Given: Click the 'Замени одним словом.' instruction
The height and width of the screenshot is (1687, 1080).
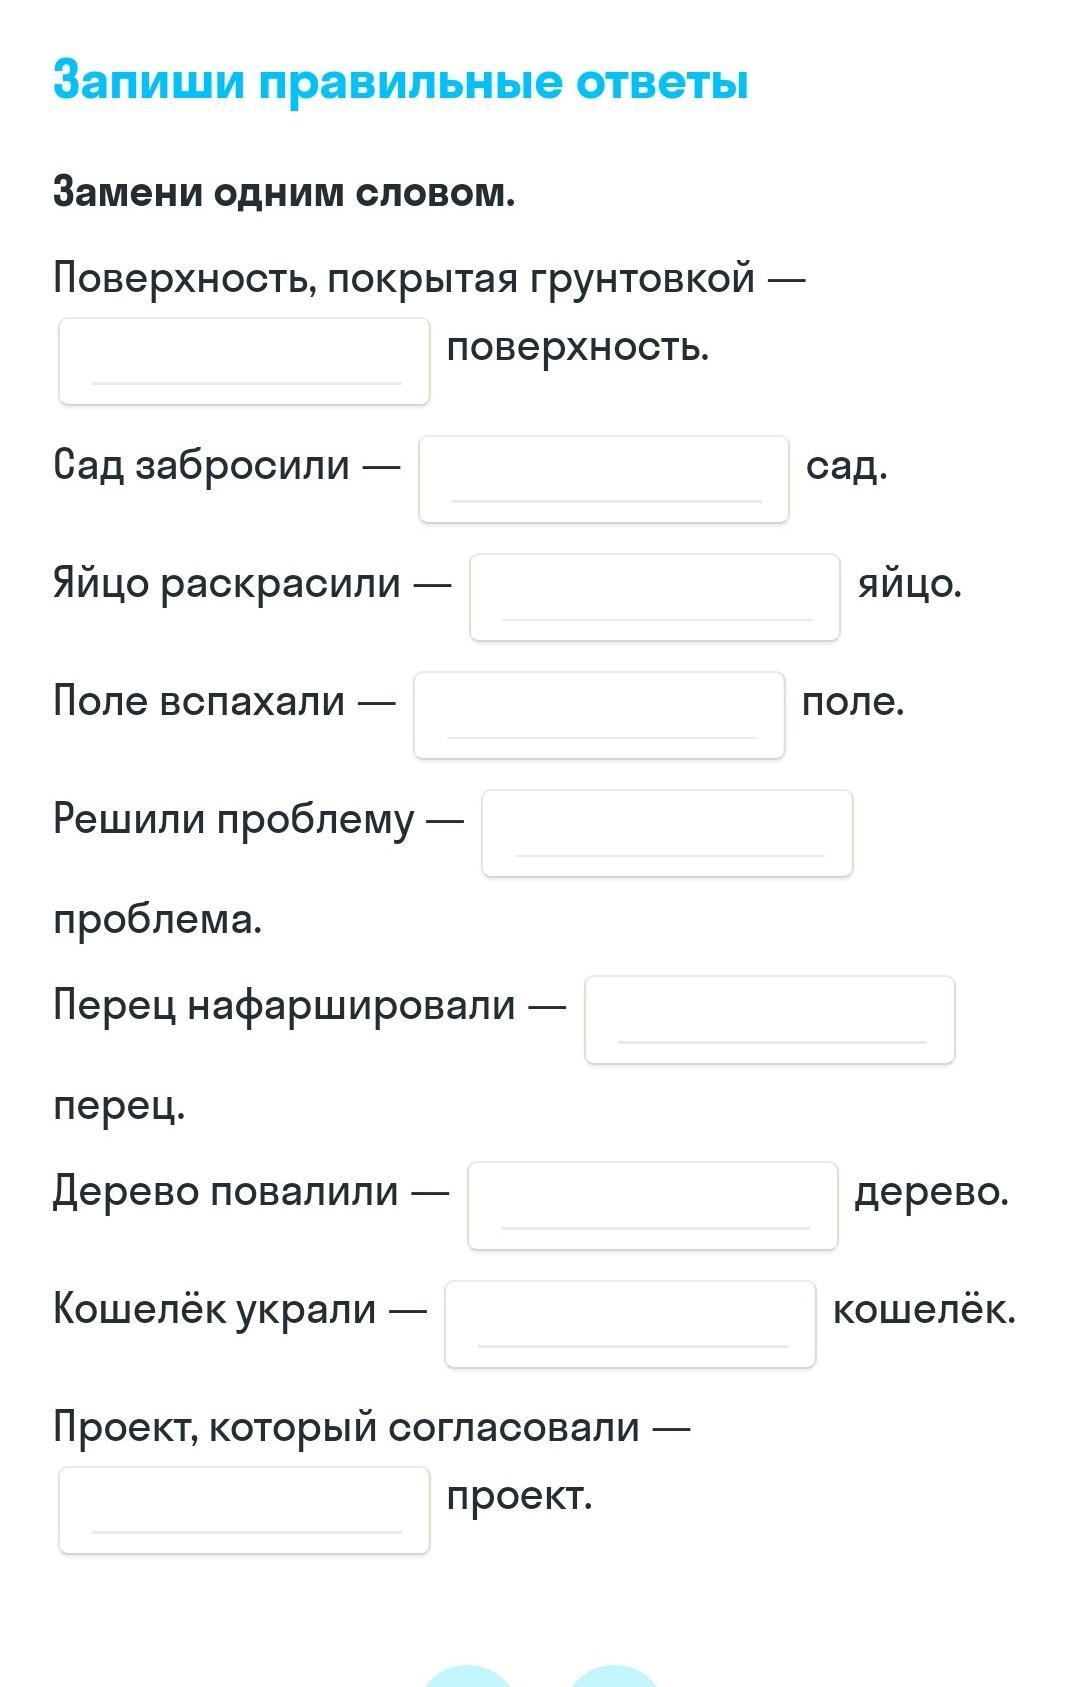Looking at the screenshot, I should point(284,192).
